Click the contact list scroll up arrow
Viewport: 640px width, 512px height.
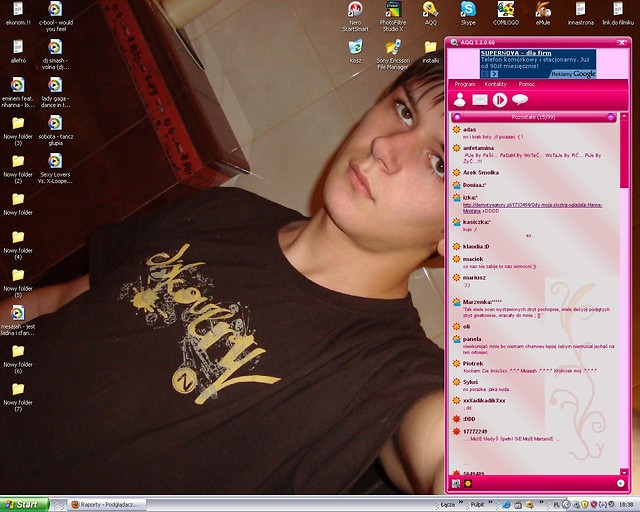624,116
